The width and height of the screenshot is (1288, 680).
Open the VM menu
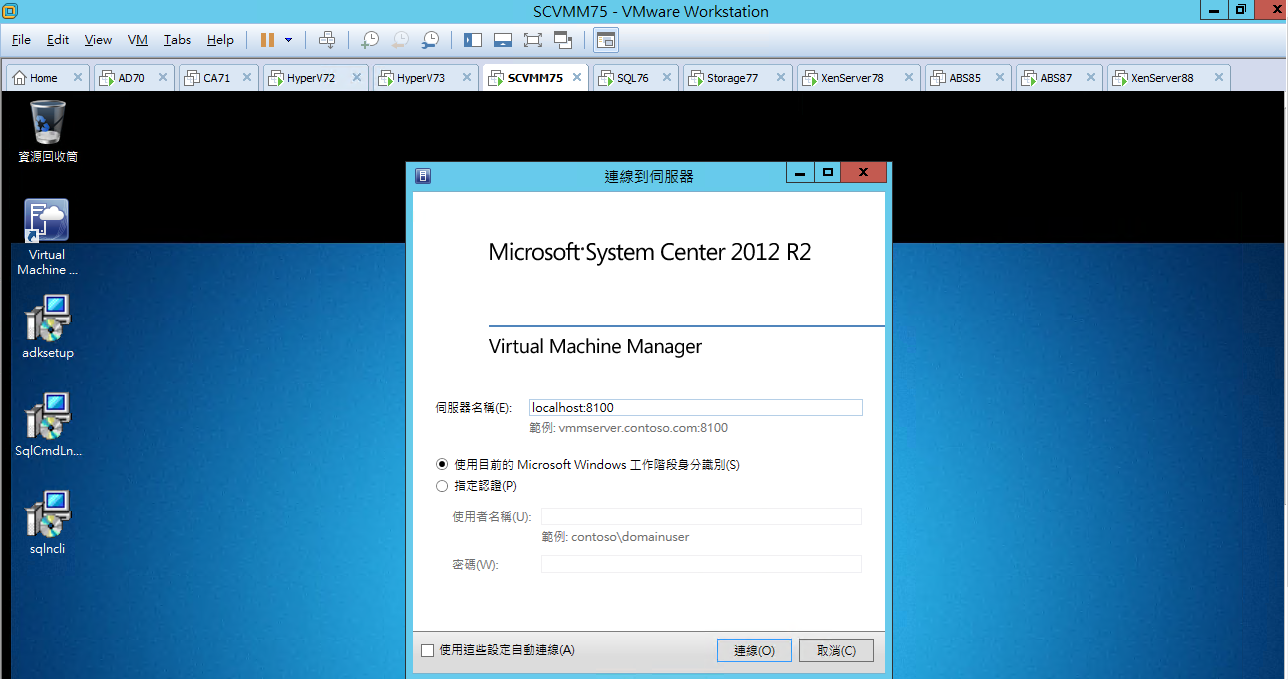click(x=138, y=40)
